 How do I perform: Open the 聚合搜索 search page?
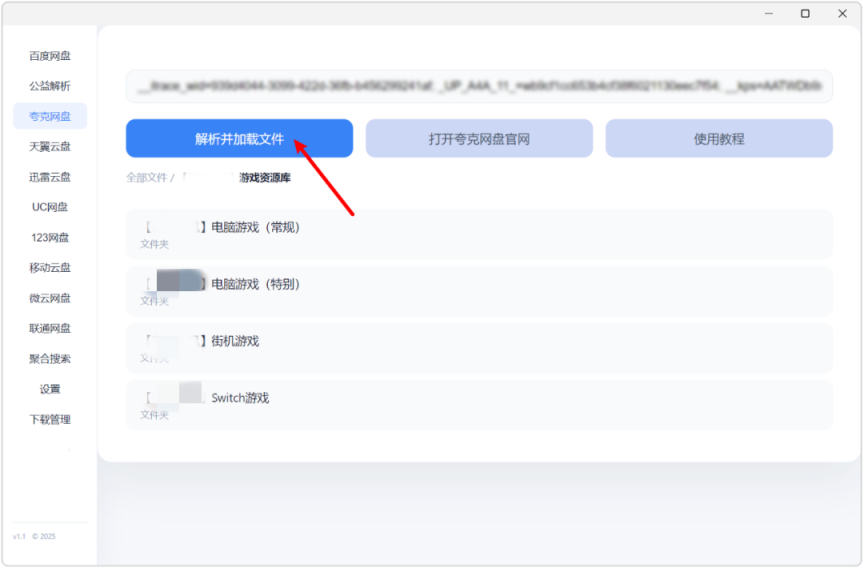pos(50,359)
